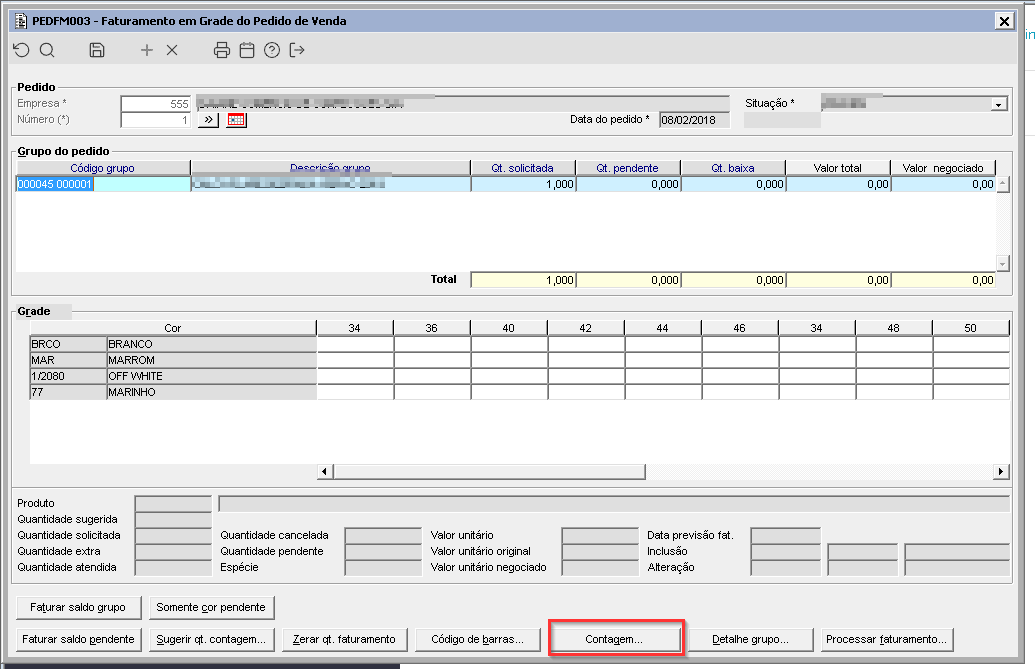Click the size 42 column header
The width and height of the screenshot is (1035, 669).
coord(585,328)
